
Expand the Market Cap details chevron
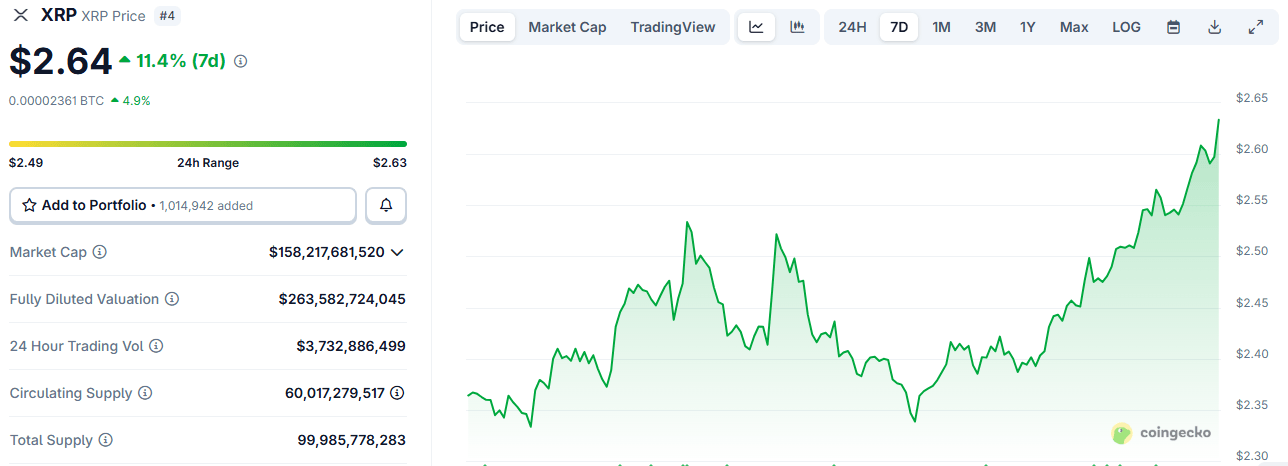point(397,252)
